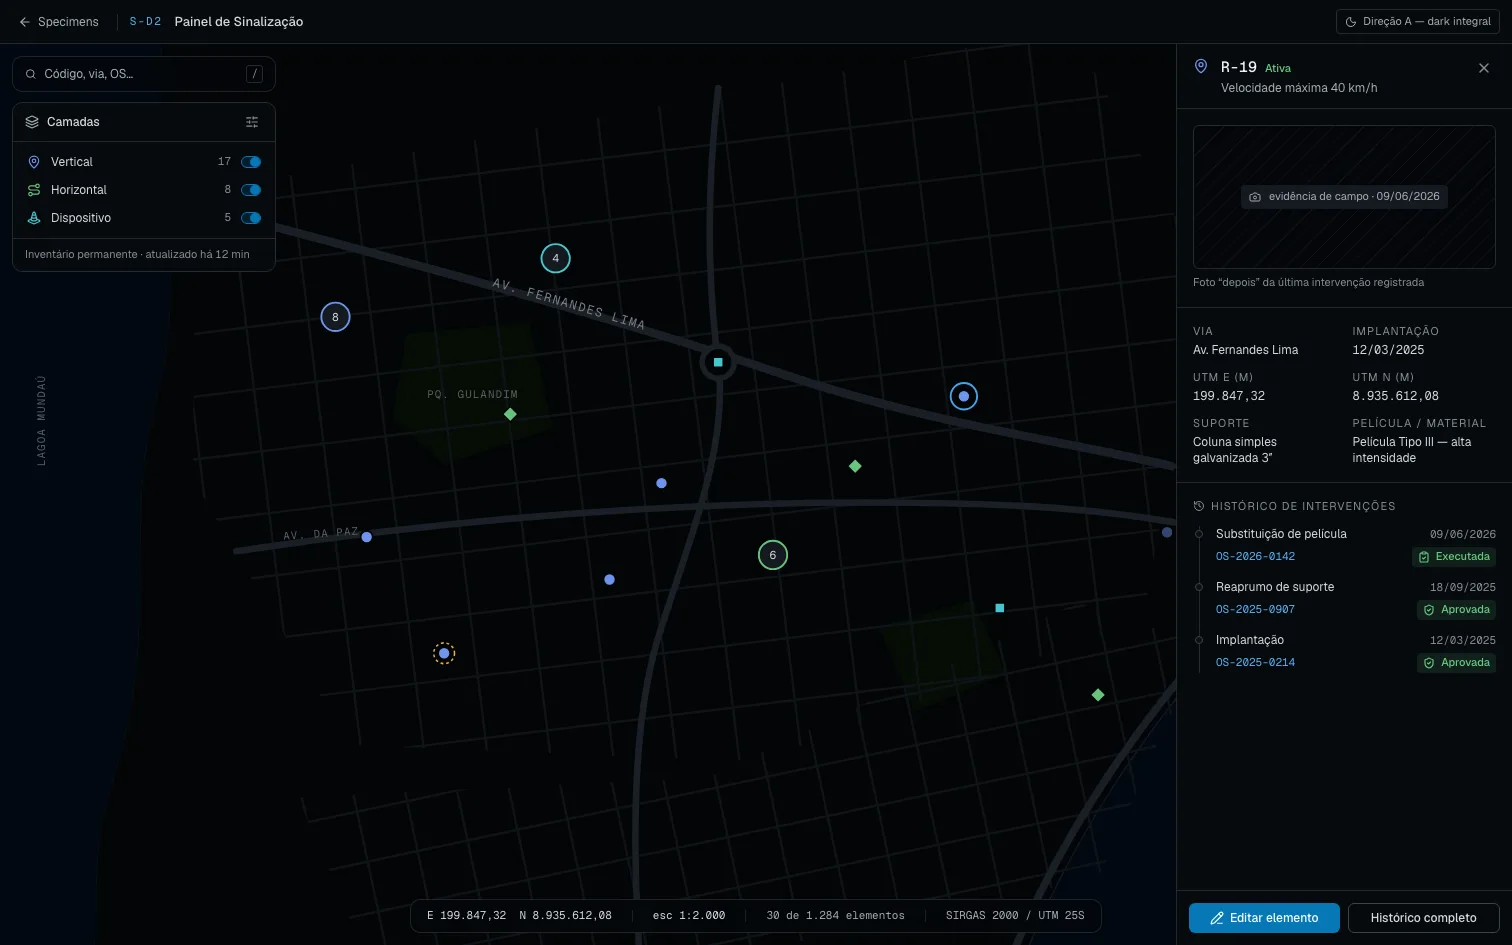The width and height of the screenshot is (1512, 945).
Task: Click the Vertical layer pin icon
Action: pyautogui.click(x=34, y=162)
